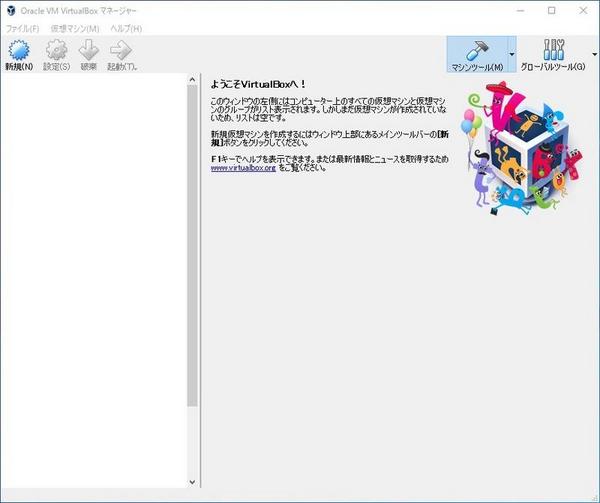Click the VM list scrollbar up arrow

coord(192,79)
